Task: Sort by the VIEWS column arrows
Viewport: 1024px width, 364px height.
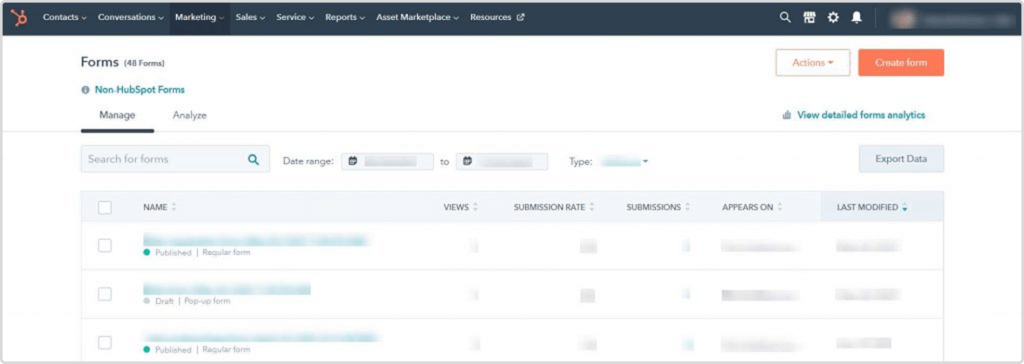Action: tap(475, 207)
